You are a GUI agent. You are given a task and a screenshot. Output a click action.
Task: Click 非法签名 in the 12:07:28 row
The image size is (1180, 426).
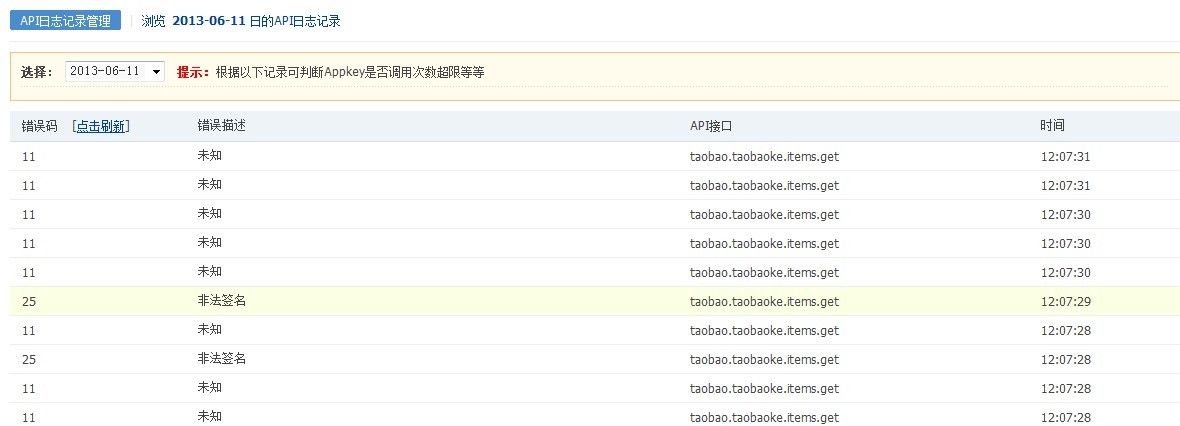[x=221, y=359]
